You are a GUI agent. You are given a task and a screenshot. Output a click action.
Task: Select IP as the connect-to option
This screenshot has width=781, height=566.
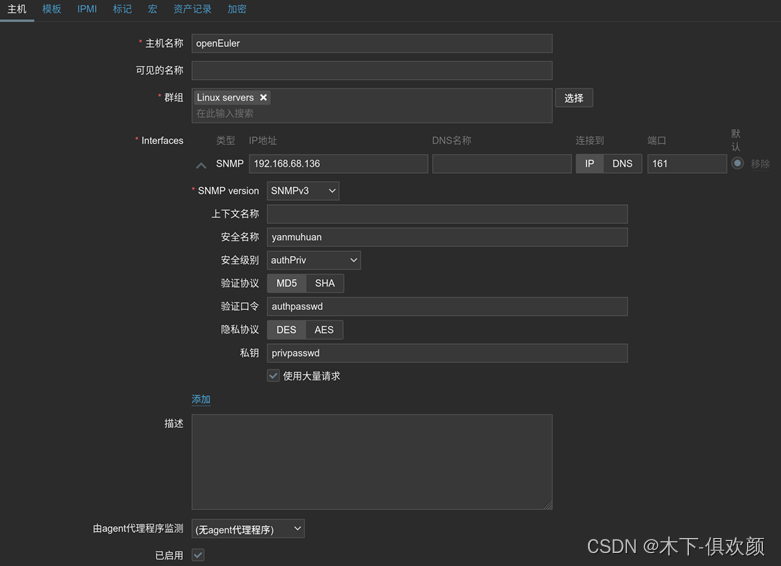click(590, 163)
